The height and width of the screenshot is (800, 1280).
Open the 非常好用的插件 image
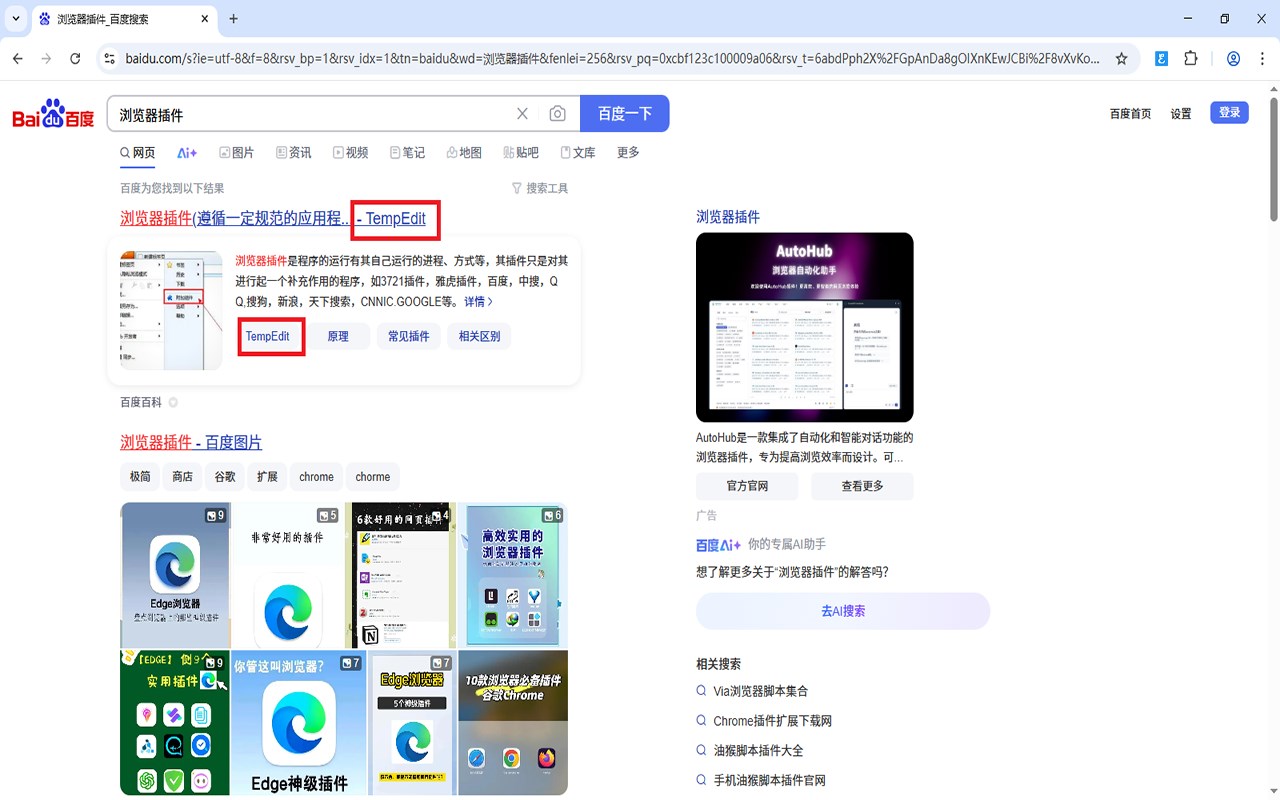(286, 575)
